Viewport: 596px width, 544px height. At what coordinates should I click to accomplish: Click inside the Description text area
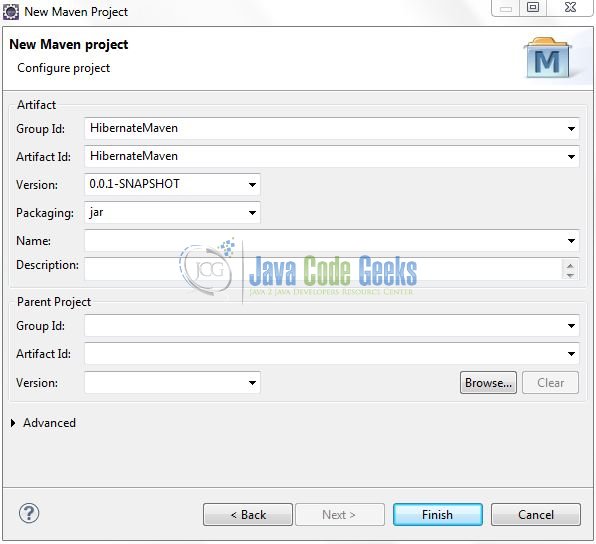pyautogui.click(x=322, y=269)
